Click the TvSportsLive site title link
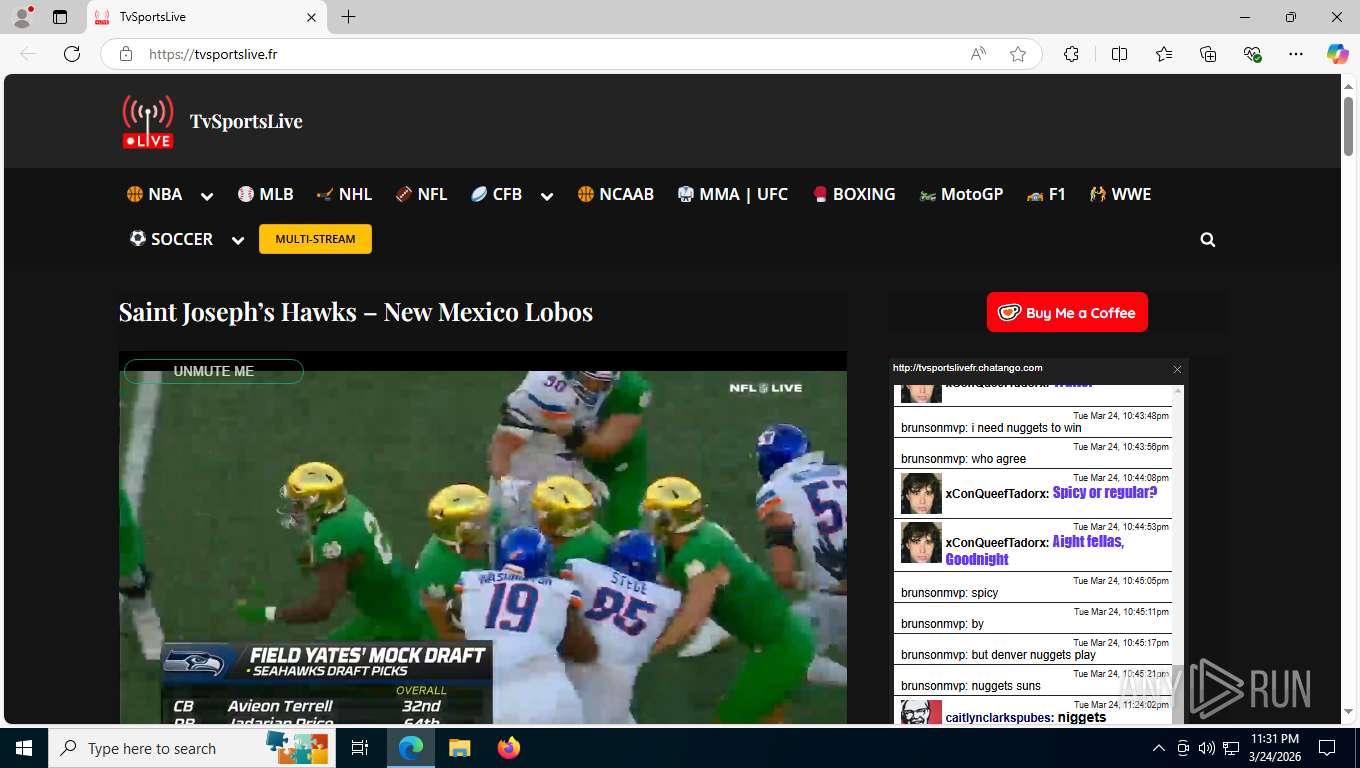 pos(246,121)
